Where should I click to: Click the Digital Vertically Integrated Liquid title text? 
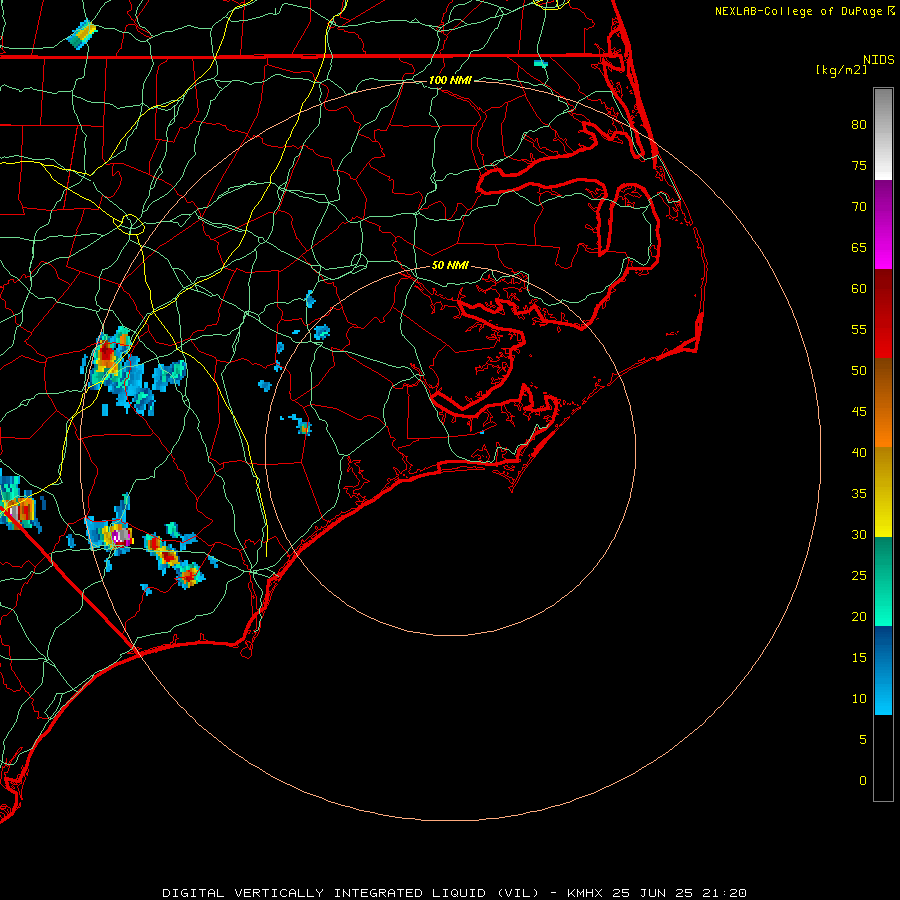351,893
